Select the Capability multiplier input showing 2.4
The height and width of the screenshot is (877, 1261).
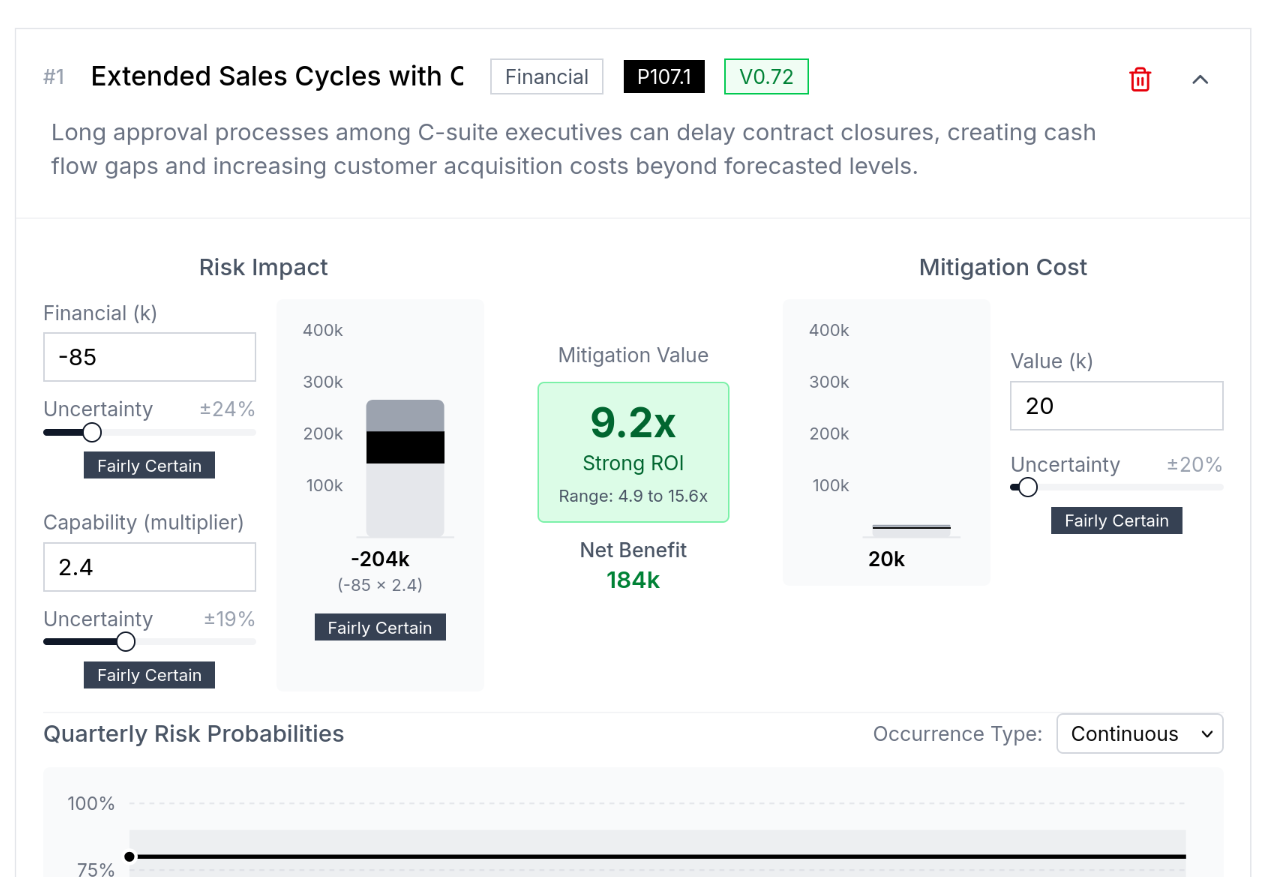click(149, 567)
